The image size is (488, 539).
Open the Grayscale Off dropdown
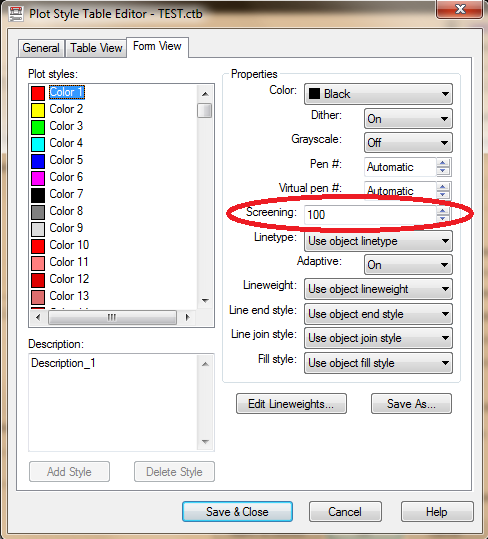408,143
